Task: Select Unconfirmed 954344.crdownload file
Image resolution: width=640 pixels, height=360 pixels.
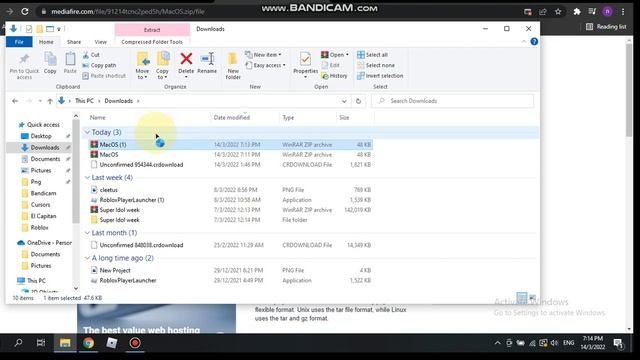Action: [x=141, y=165]
